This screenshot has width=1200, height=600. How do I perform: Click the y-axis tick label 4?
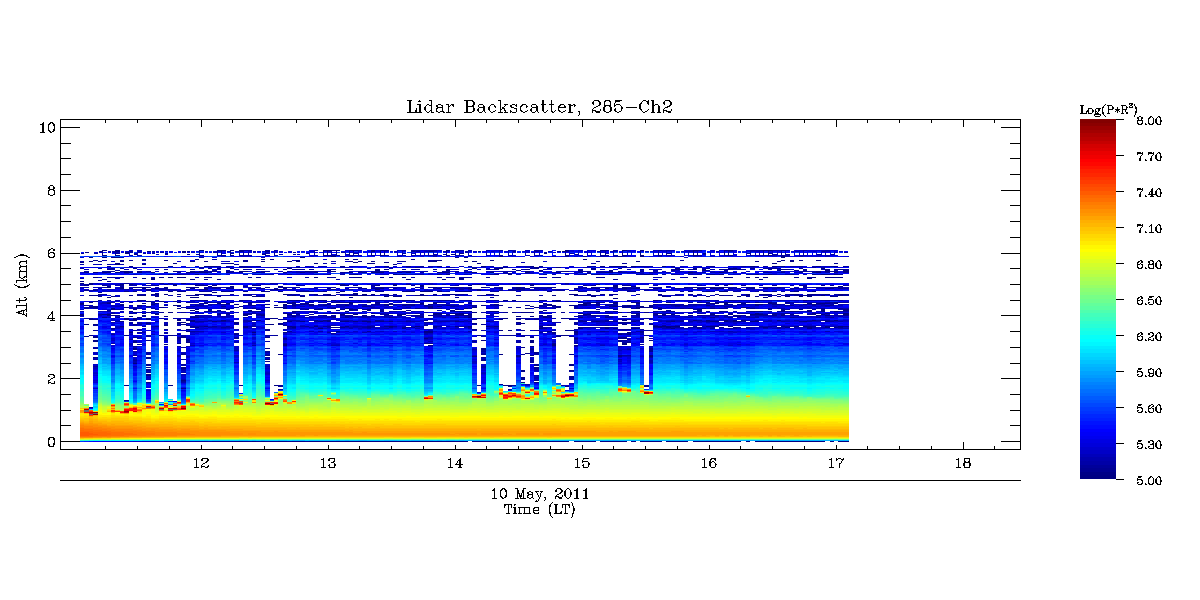[49, 316]
